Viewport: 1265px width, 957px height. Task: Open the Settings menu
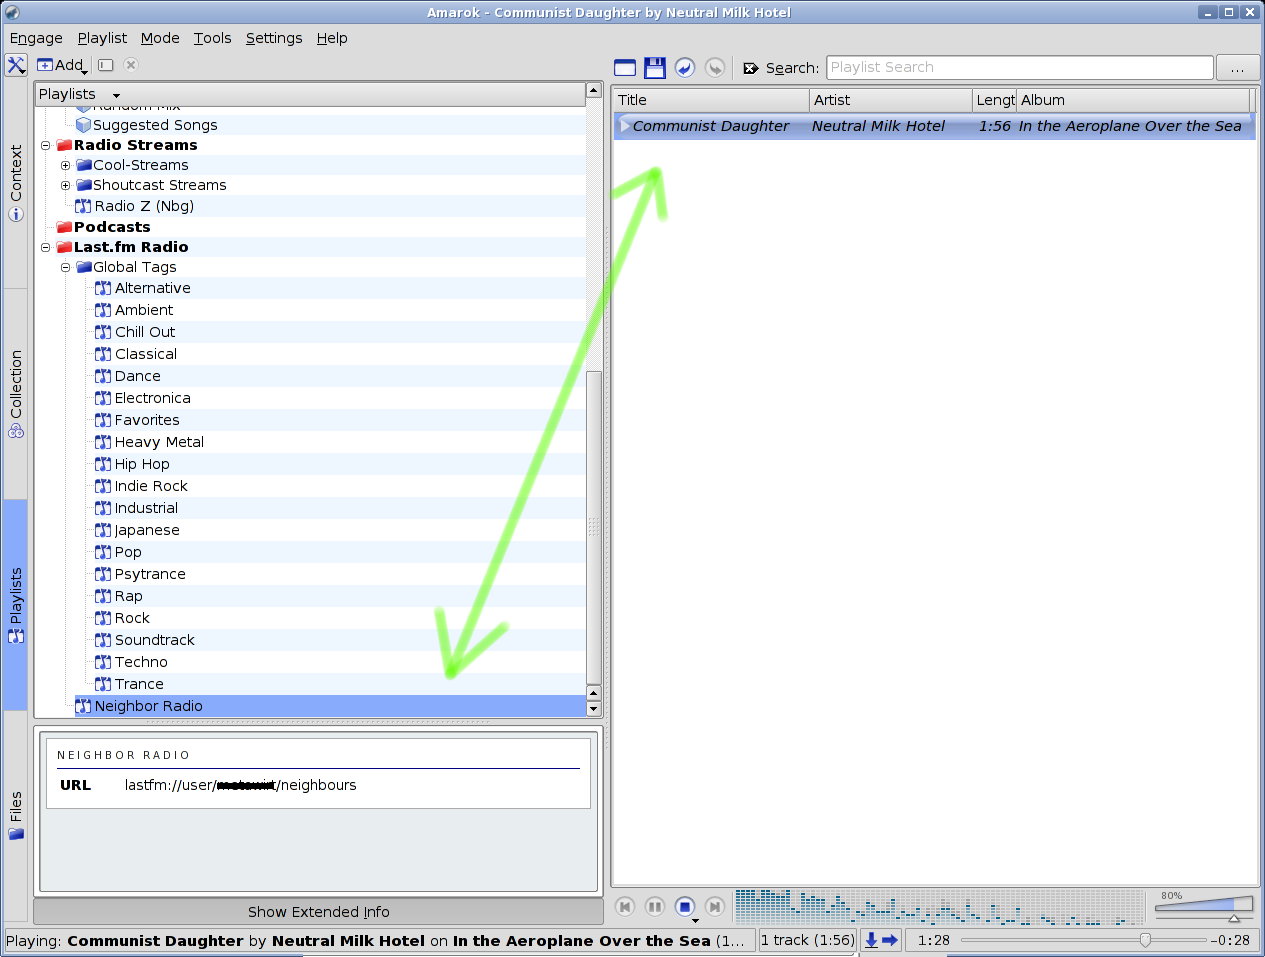(x=274, y=38)
